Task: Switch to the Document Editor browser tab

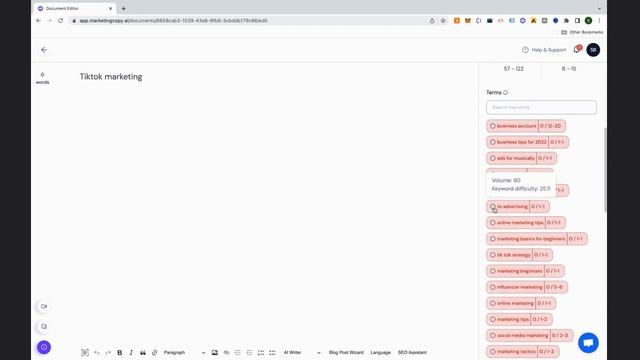Action: coord(75,9)
